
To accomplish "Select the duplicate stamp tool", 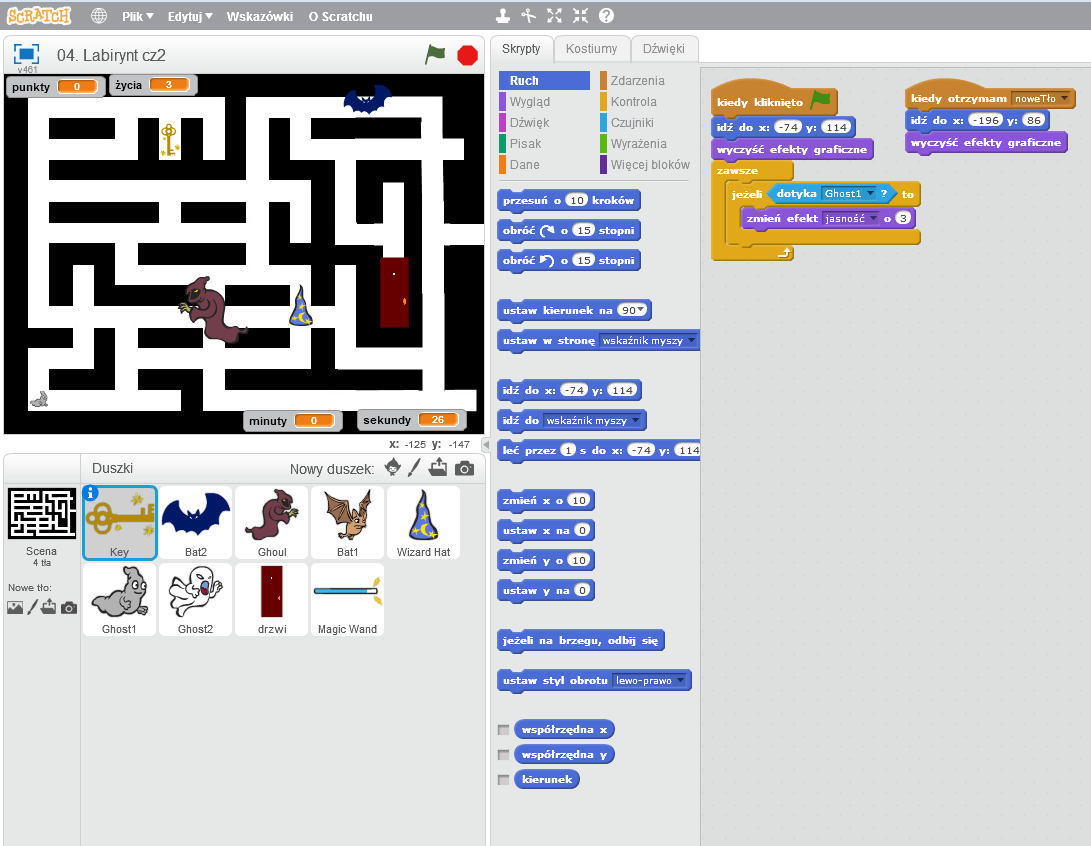I will 503,16.
